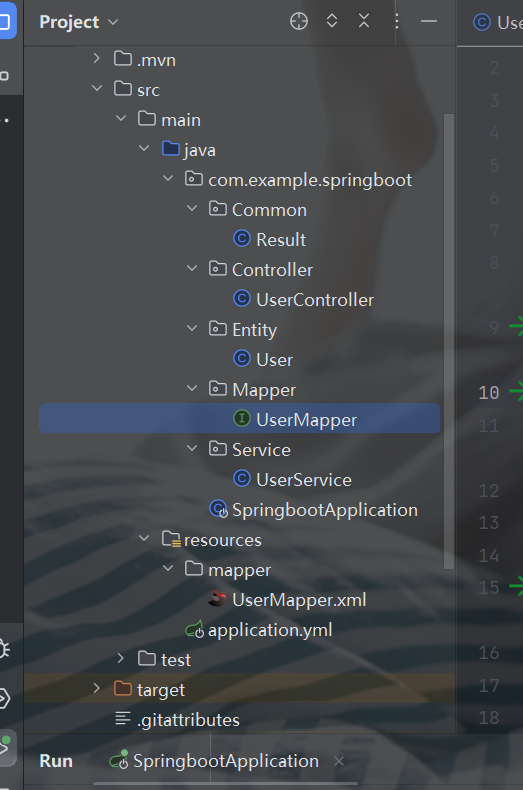Expand the .mvn folder
Image resolution: width=523 pixels, height=790 pixels.
click(x=97, y=59)
